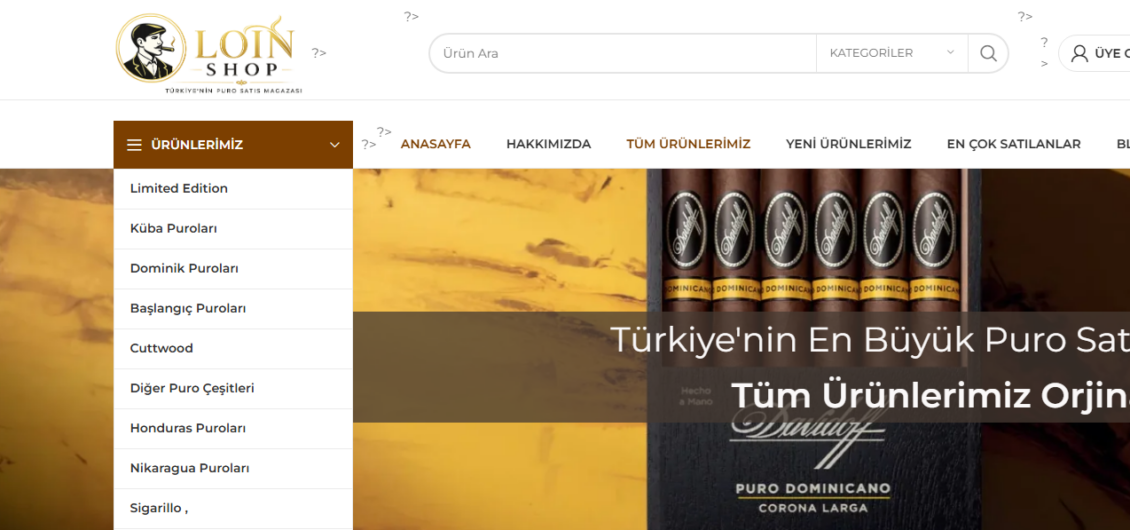Select Cuttwood category
The height and width of the screenshot is (530, 1130).
click(233, 348)
